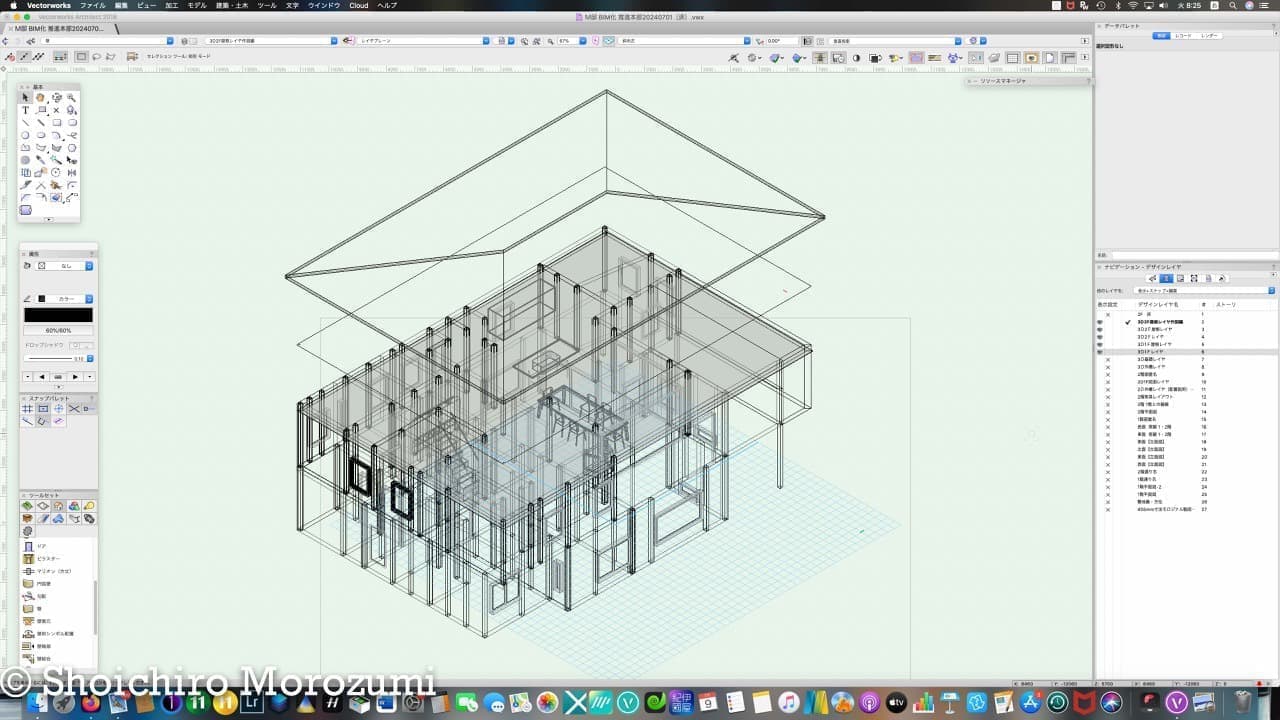This screenshot has height=720, width=1280.
Task: Open the ウインドウ menu in the menu bar
Action: [323, 5]
